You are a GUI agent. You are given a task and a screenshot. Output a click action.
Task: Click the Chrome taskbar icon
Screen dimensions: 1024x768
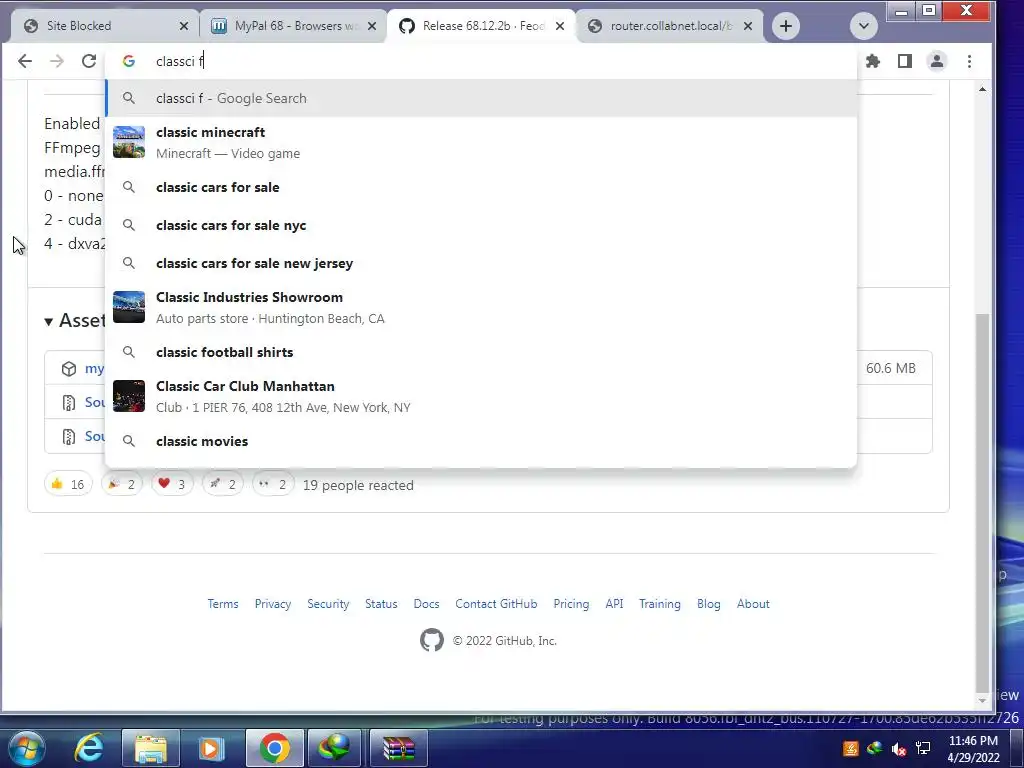coord(274,748)
